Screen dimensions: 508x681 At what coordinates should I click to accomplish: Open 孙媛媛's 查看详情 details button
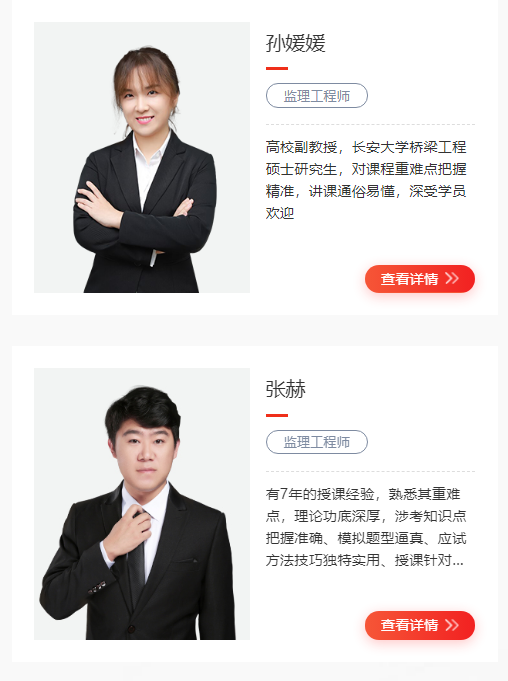pos(420,279)
